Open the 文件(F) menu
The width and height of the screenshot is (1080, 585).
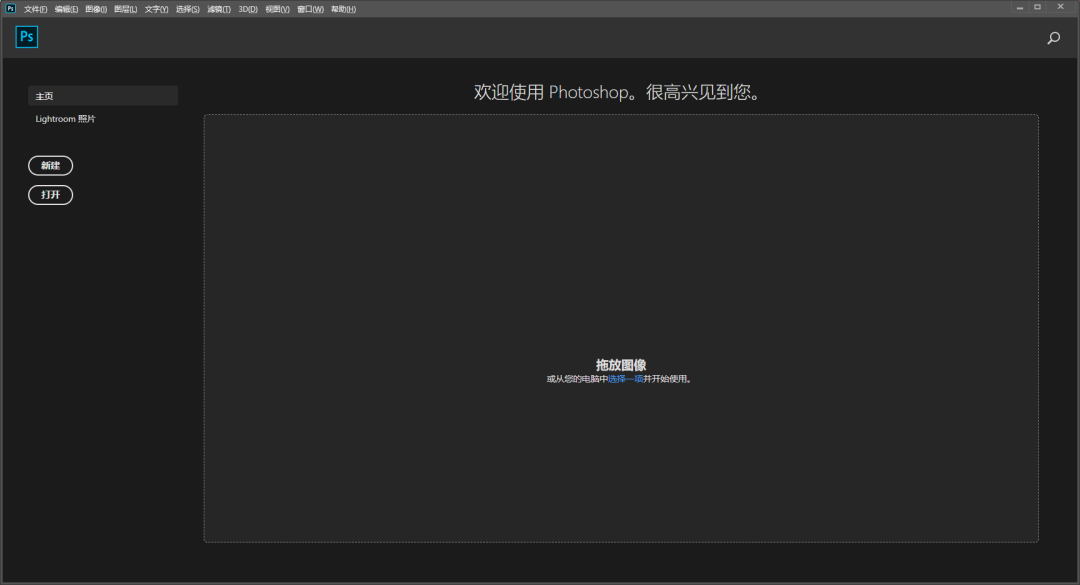pos(35,9)
